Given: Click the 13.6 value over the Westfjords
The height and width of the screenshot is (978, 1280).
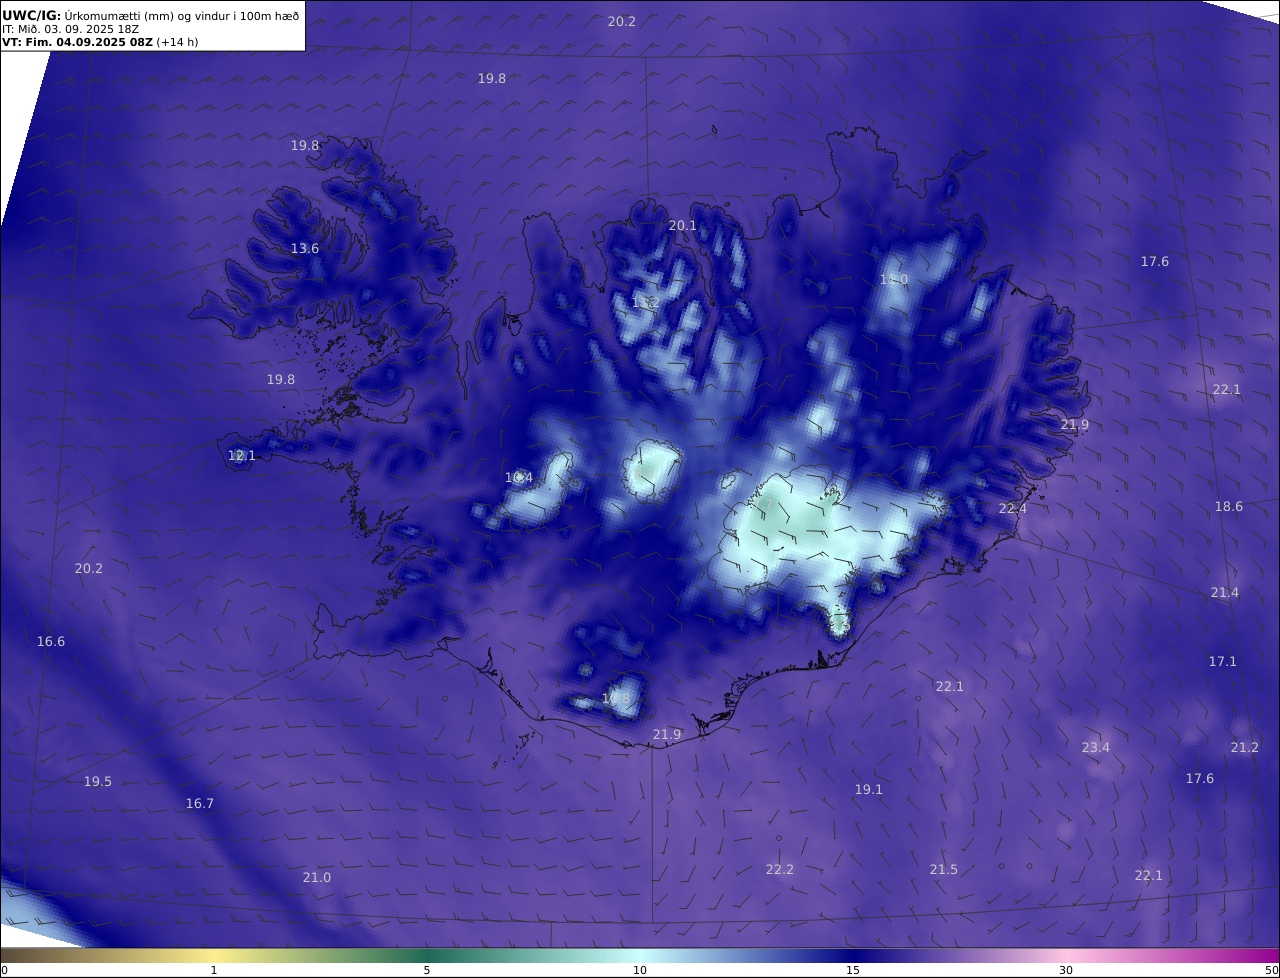Looking at the screenshot, I should (305, 249).
